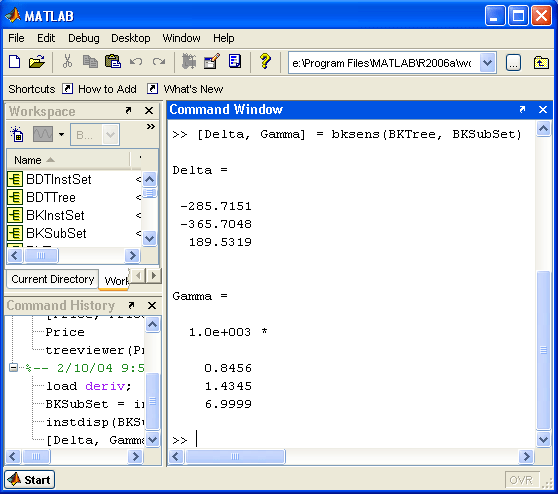Switch to the Current Directory tab
The image size is (558, 495).
[x=53, y=279]
